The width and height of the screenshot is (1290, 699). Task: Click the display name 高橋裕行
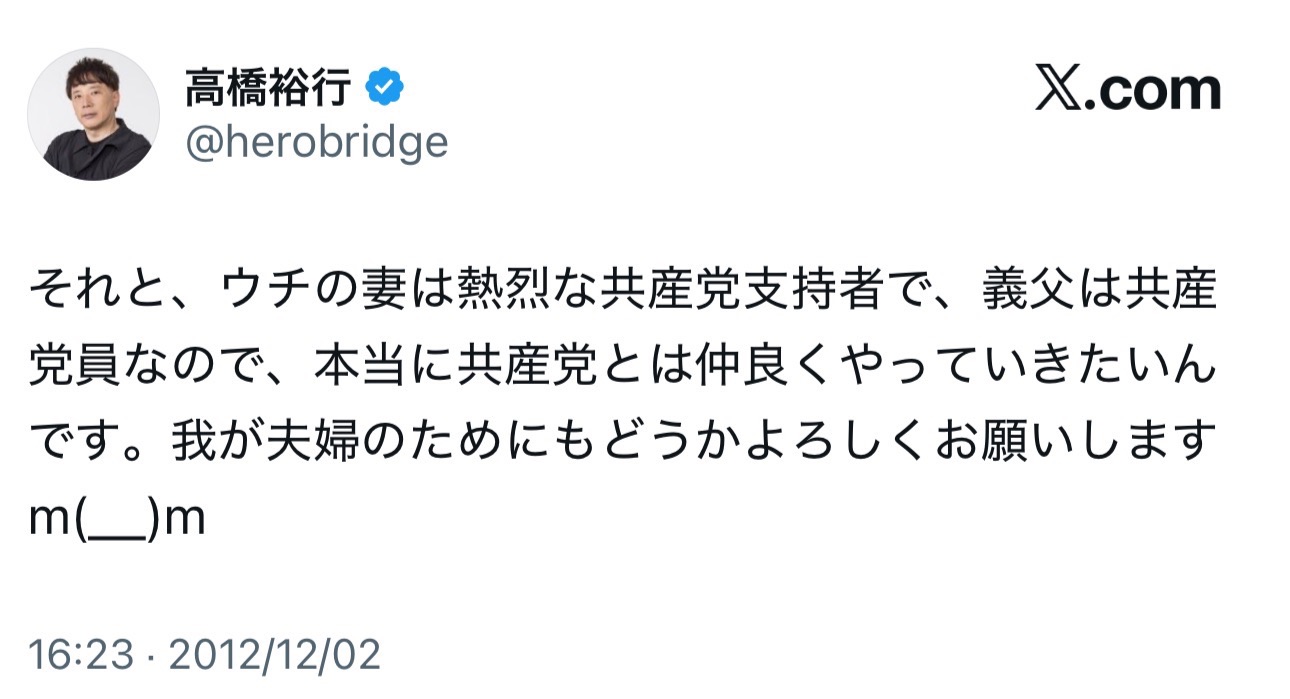pos(268,90)
